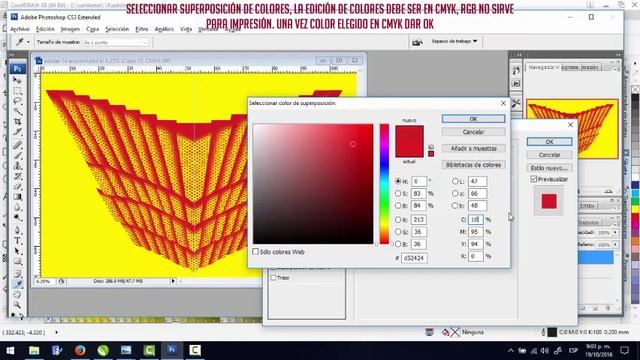This screenshot has width=640, height=360.
Task: Click the vertical hue spectrum slider
Action: pos(384,184)
